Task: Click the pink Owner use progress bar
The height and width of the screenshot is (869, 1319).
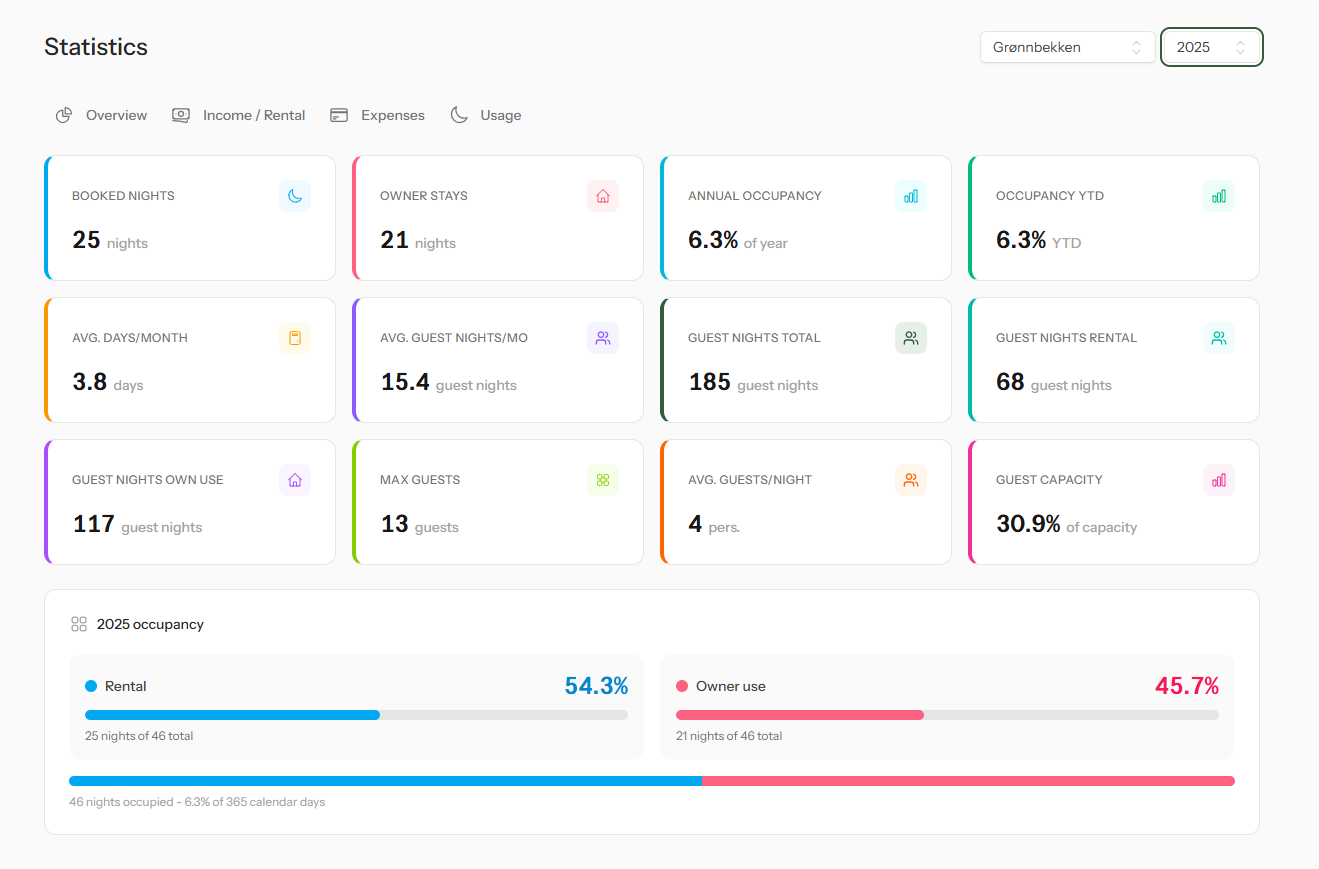Action: (x=947, y=715)
